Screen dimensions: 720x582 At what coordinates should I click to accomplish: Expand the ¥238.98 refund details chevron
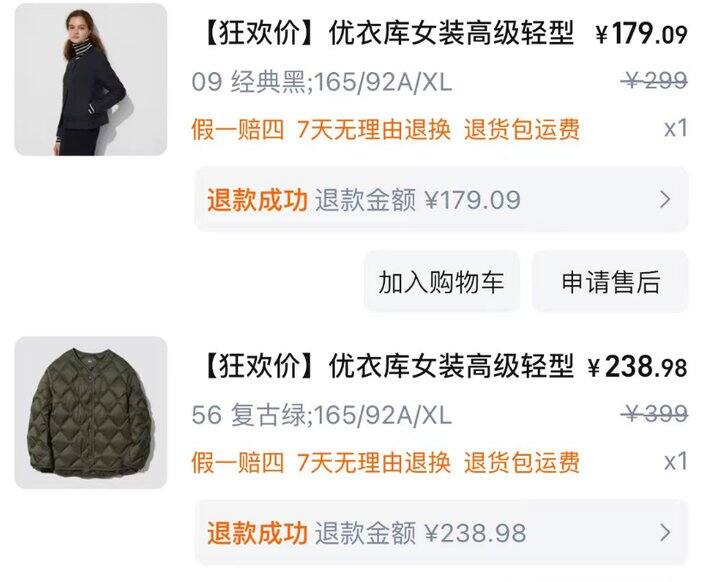pyautogui.click(x=665, y=532)
